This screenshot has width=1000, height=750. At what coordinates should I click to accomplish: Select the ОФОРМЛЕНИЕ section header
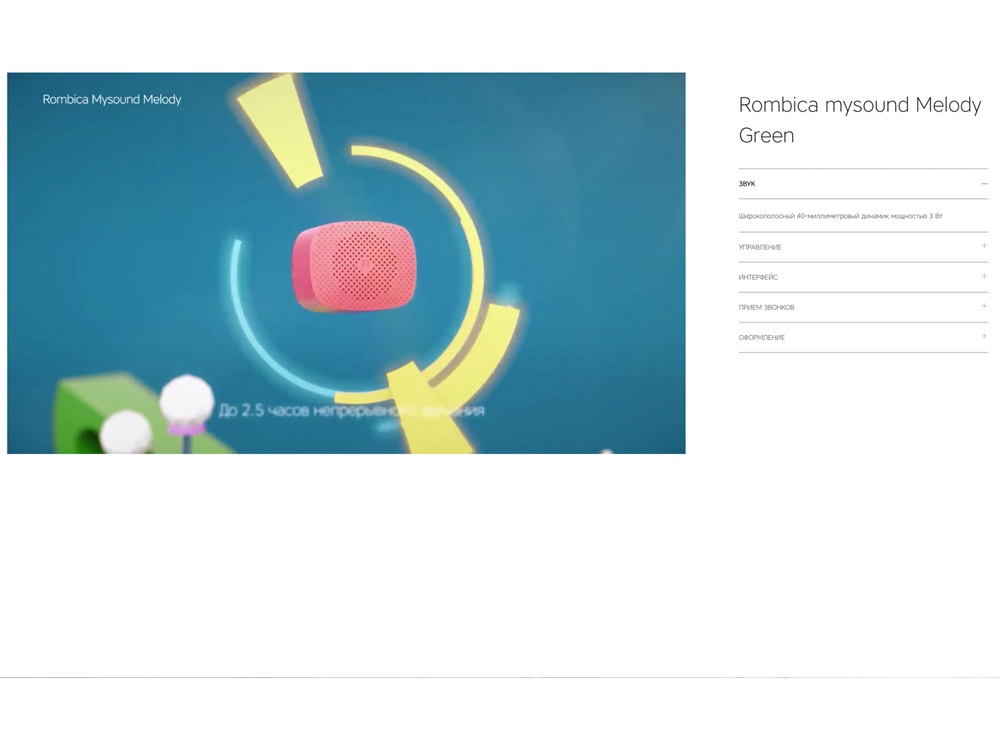(x=760, y=337)
